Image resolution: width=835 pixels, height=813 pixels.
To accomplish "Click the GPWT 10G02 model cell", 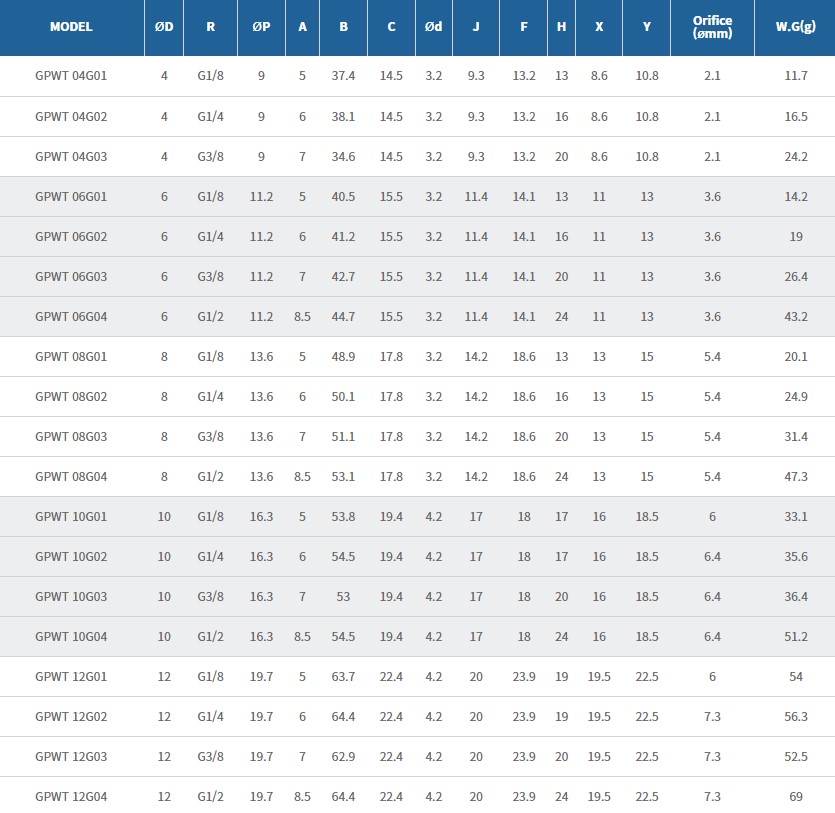I will click(x=71, y=557).
